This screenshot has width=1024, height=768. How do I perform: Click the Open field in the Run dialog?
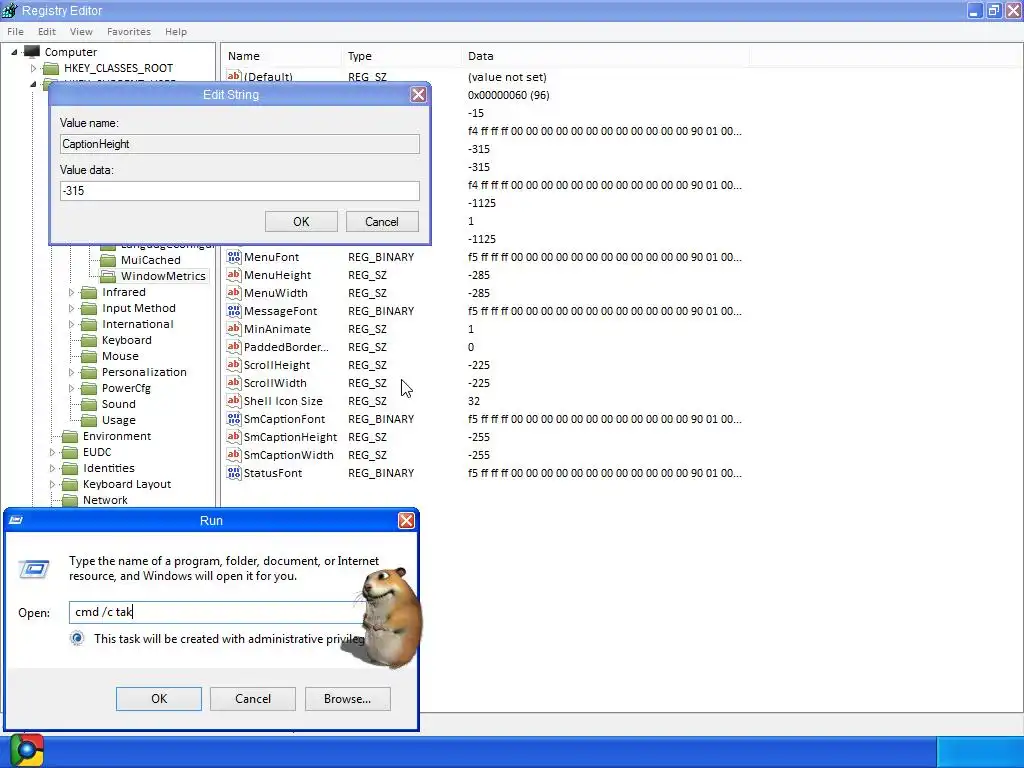[x=219, y=612]
